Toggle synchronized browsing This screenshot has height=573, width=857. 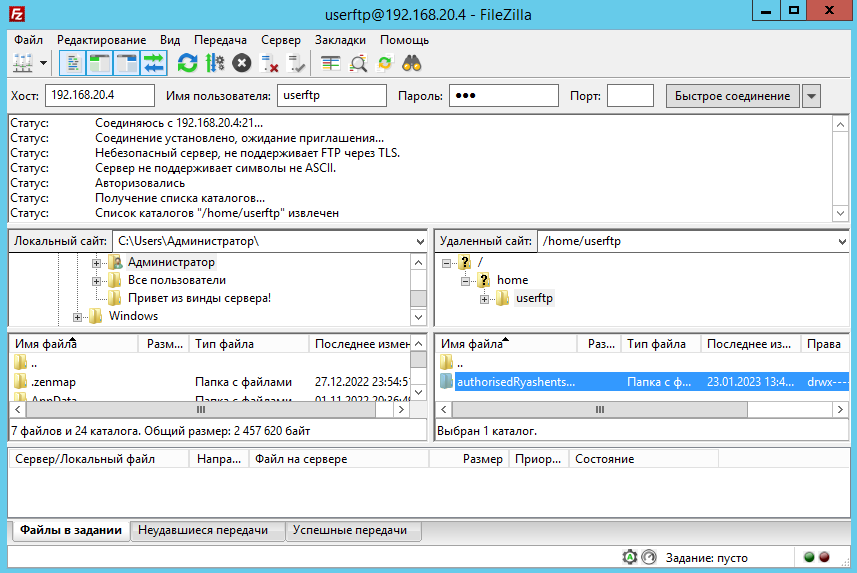pos(385,63)
